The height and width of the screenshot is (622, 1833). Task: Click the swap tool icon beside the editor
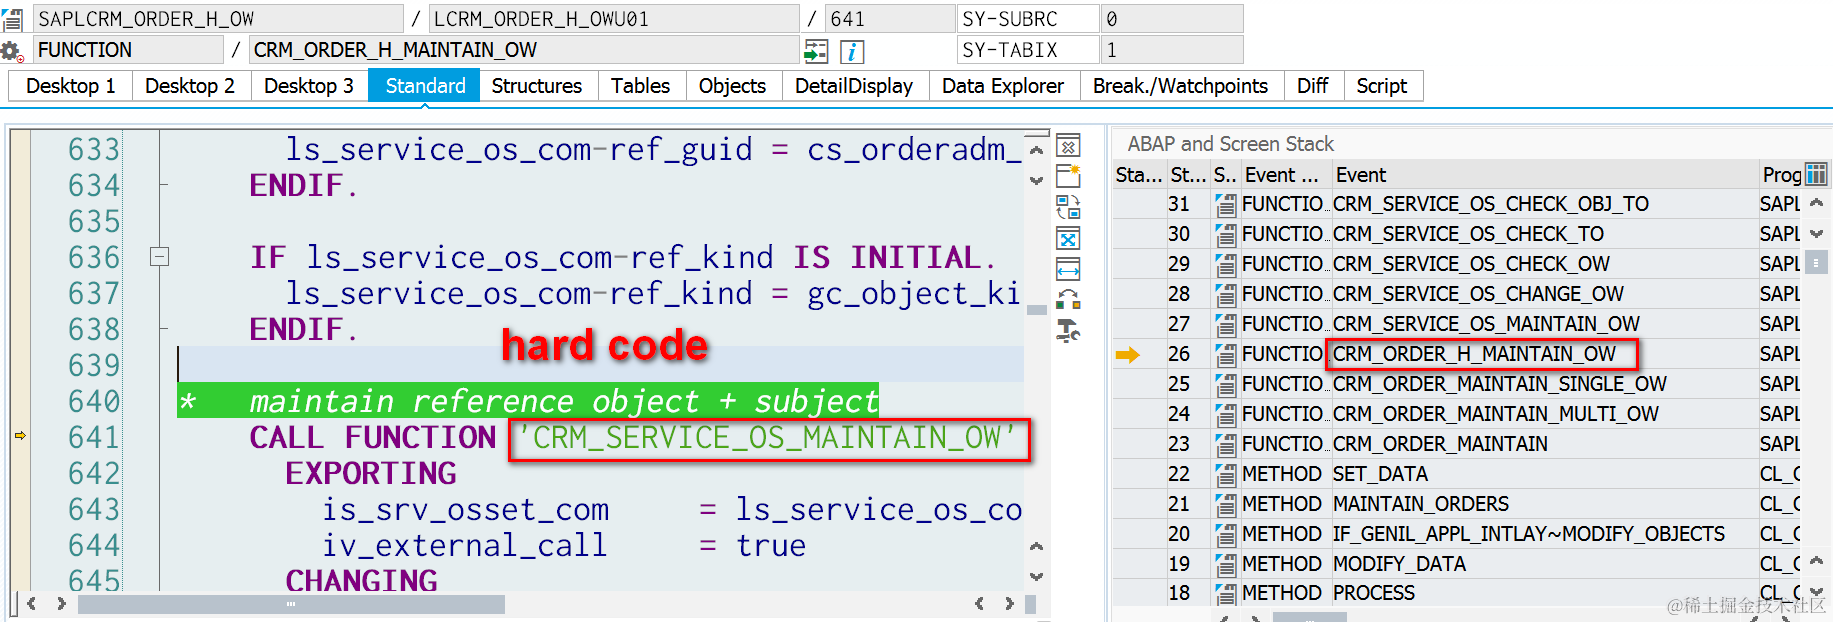[1068, 208]
